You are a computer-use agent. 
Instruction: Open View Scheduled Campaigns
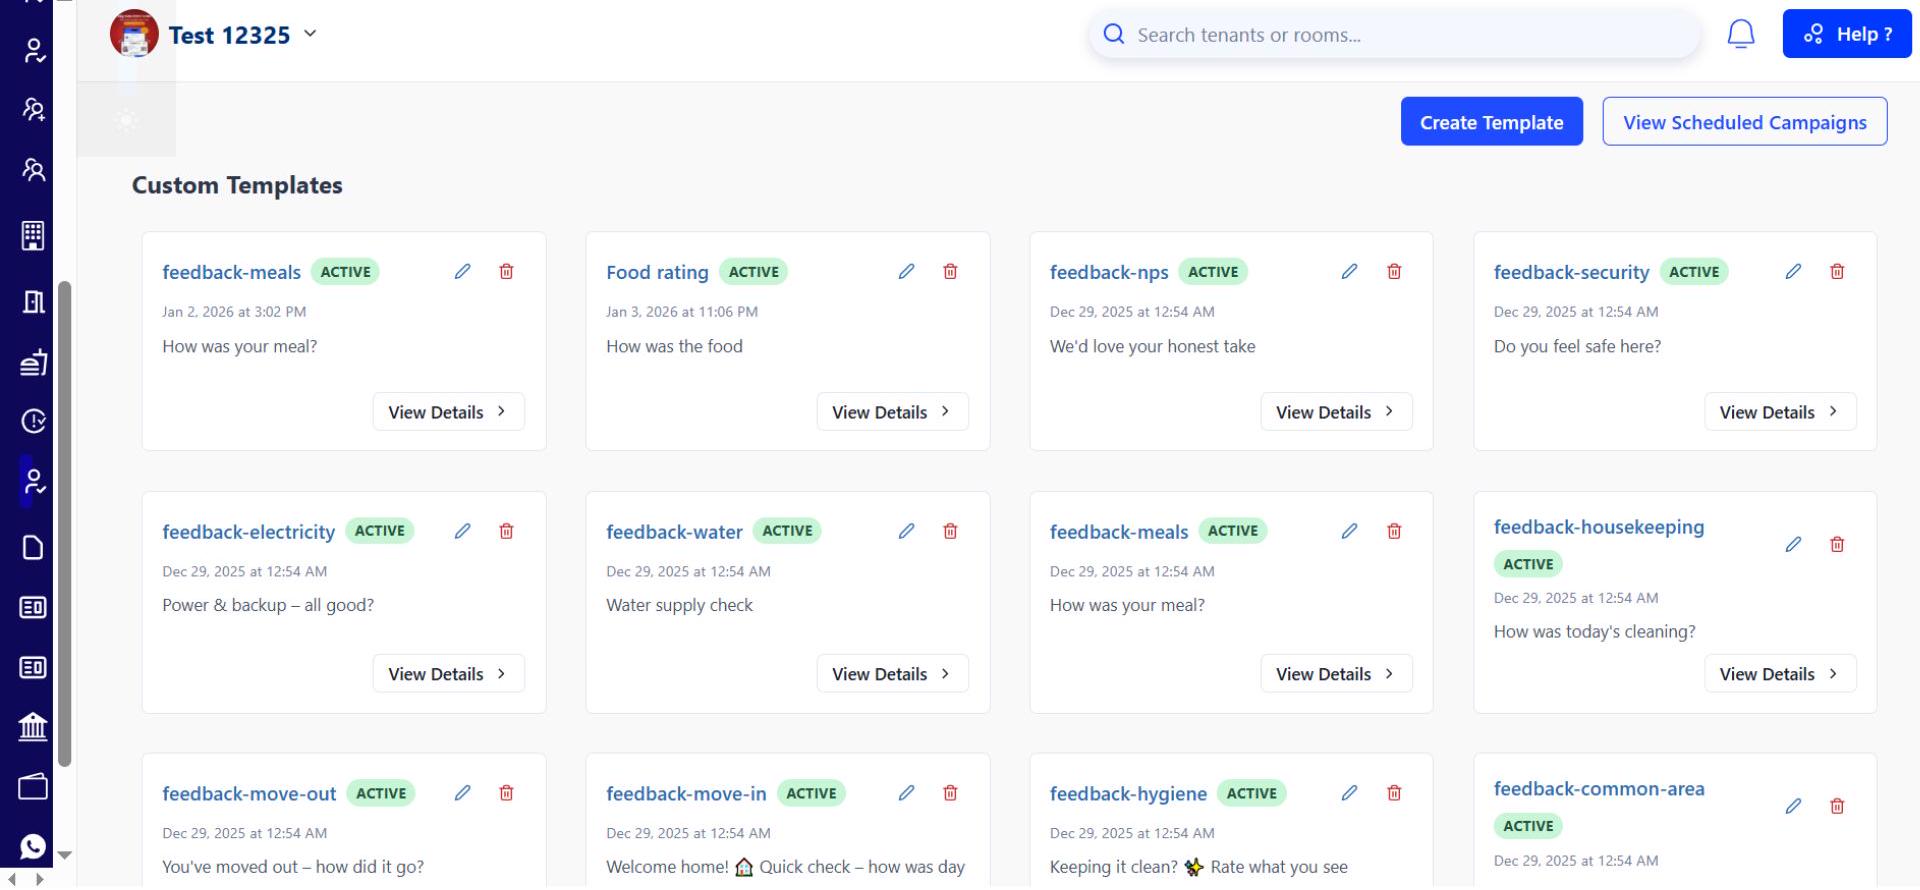coord(1744,122)
